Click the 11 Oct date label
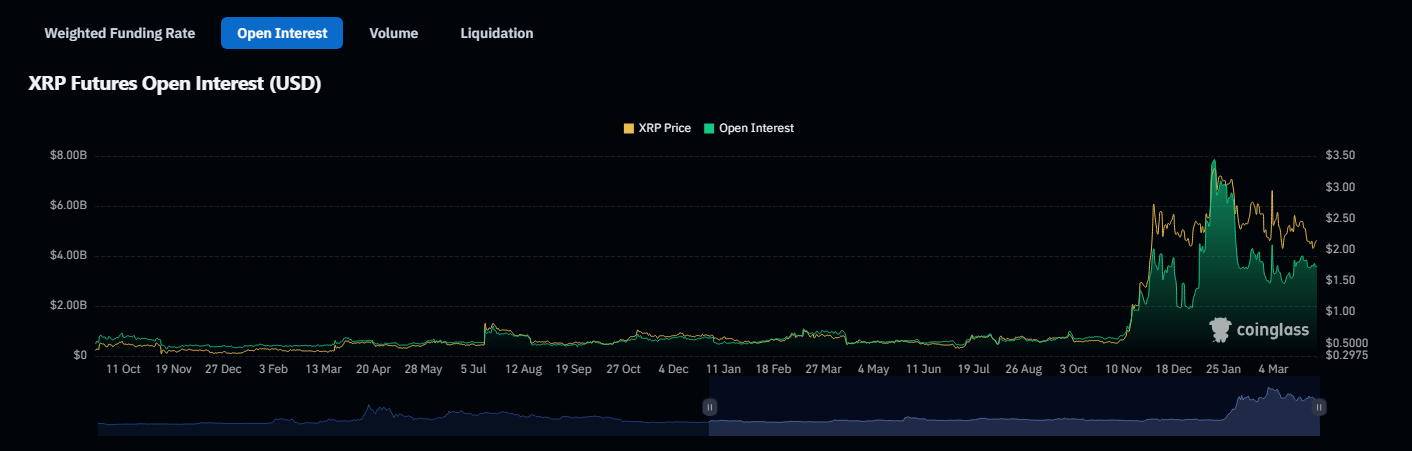Viewport: 1412px width, 451px height. (123, 369)
